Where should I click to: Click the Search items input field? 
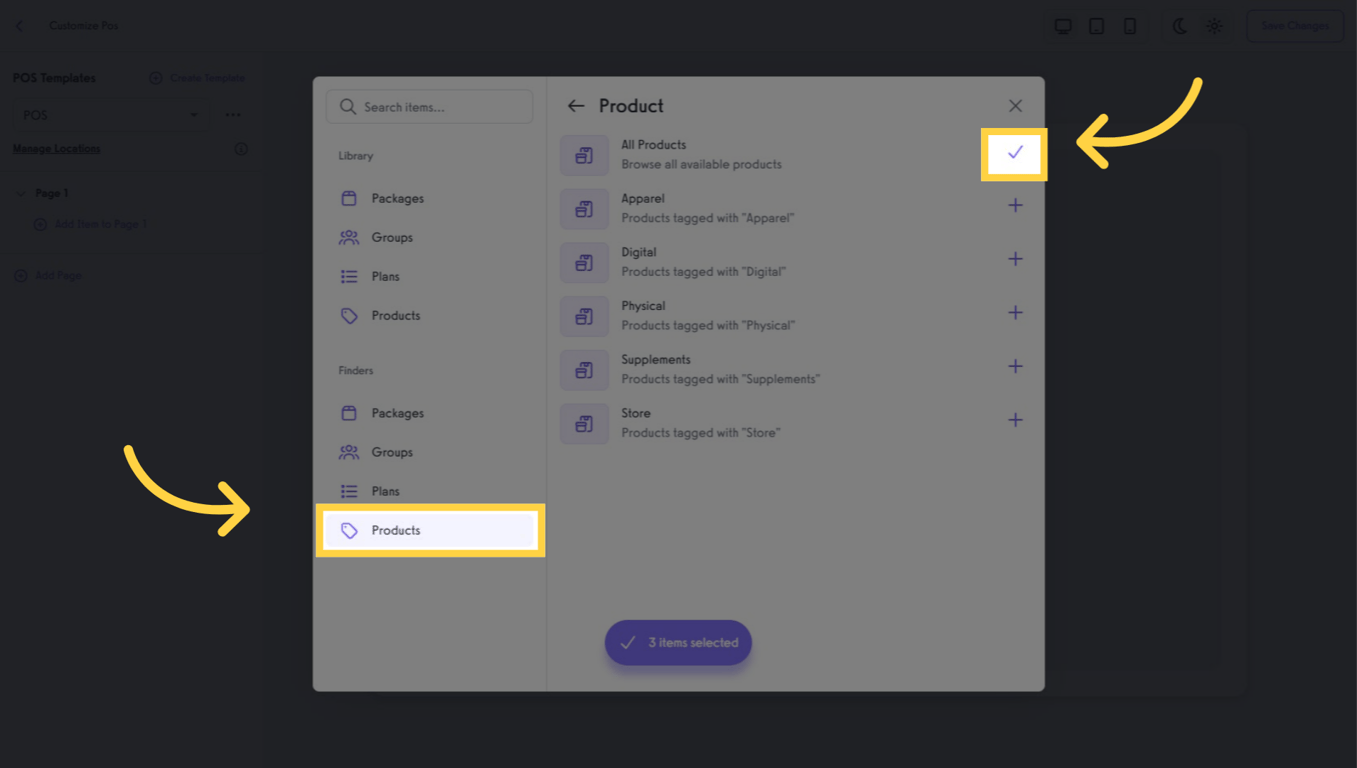pyautogui.click(x=429, y=106)
